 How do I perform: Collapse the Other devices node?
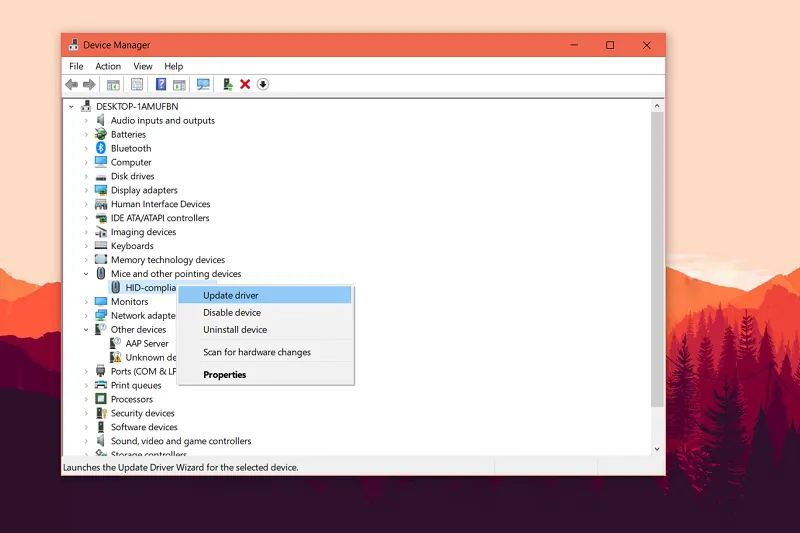pyautogui.click(x=86, y=329)
